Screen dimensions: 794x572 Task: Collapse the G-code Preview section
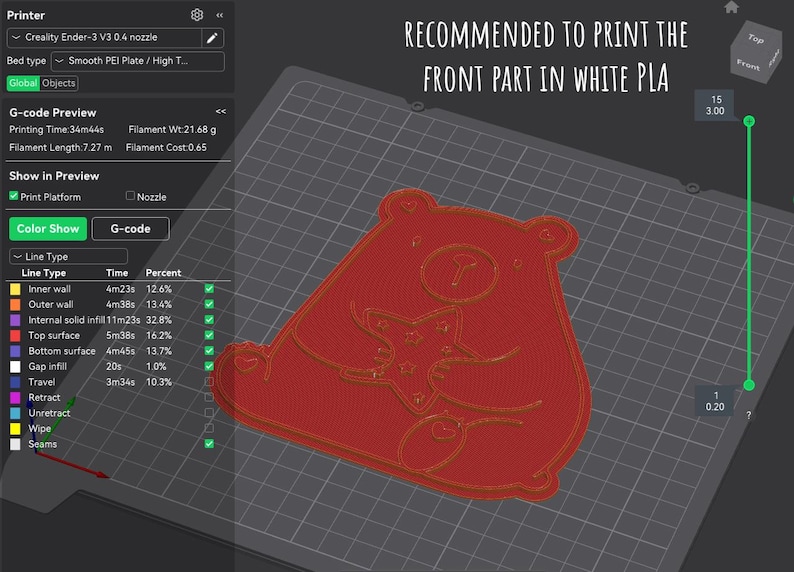pos(221,111)
